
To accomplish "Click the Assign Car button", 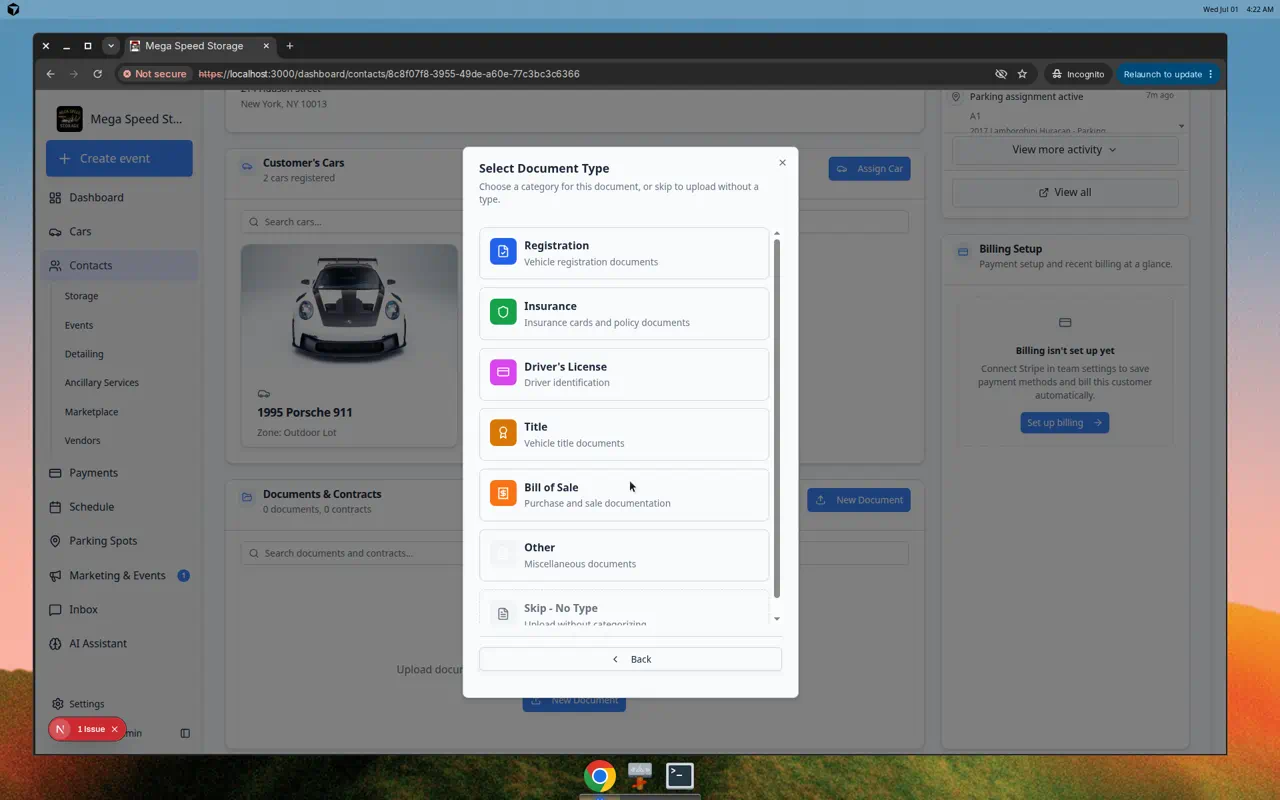I will click(869, 168).
